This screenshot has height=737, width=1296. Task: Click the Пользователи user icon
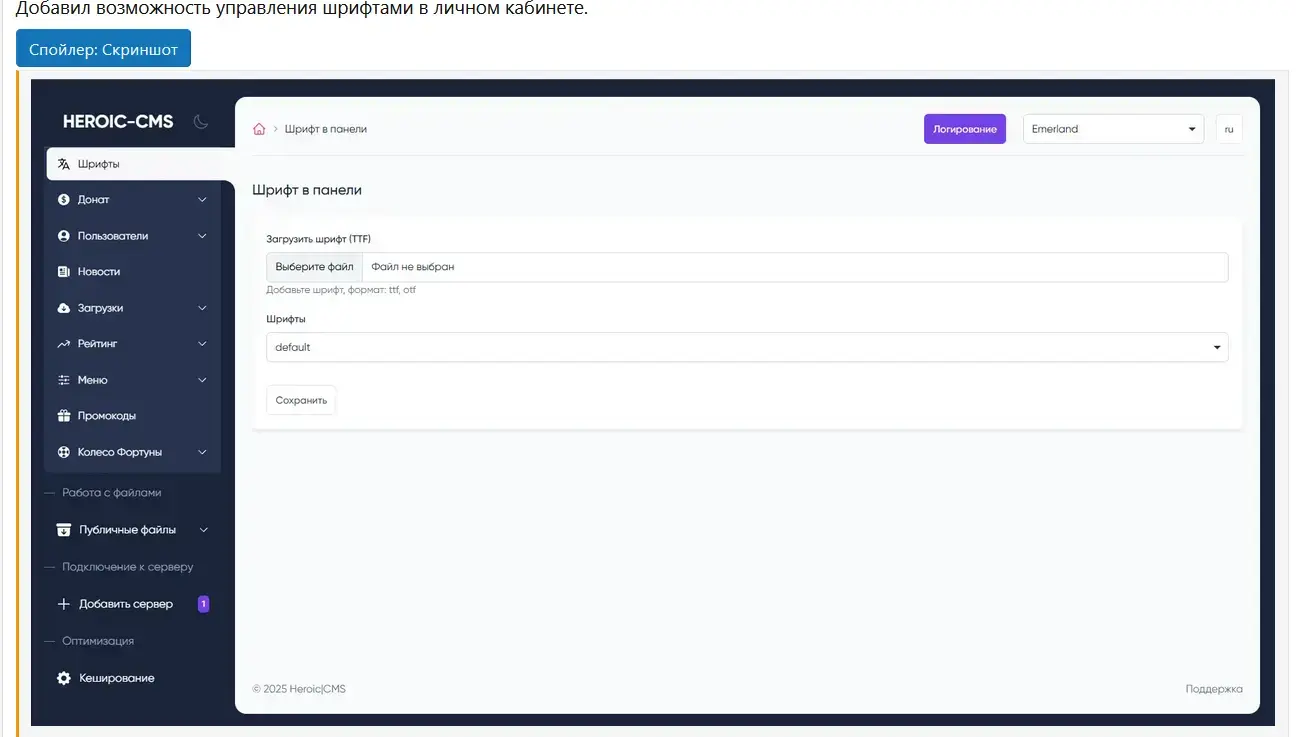point(64,236)
